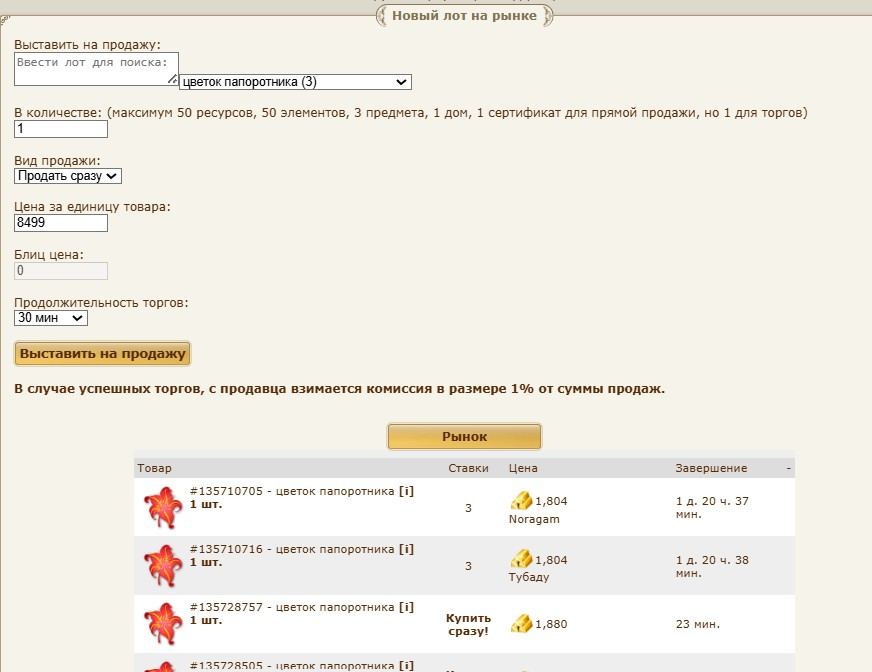
Task: Click 'Купить сразу!' for lot #135728757
Action: (467, 624)
